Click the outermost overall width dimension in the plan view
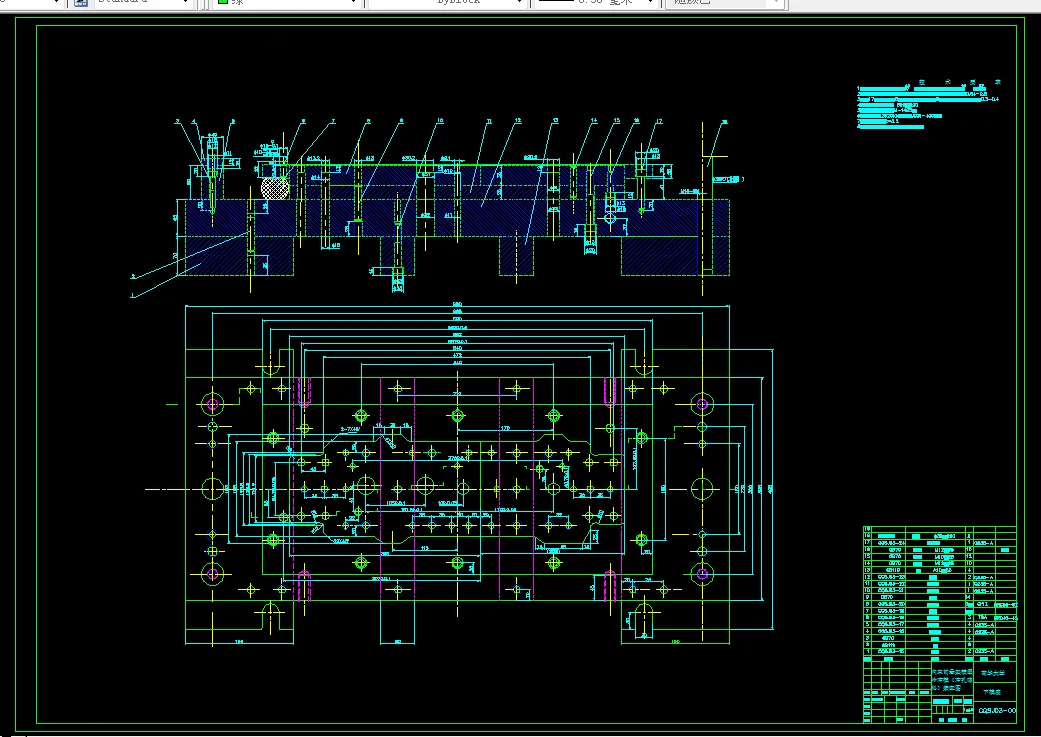The width and height of the screenshot is (1041, 737). click(x=457, y=306)
